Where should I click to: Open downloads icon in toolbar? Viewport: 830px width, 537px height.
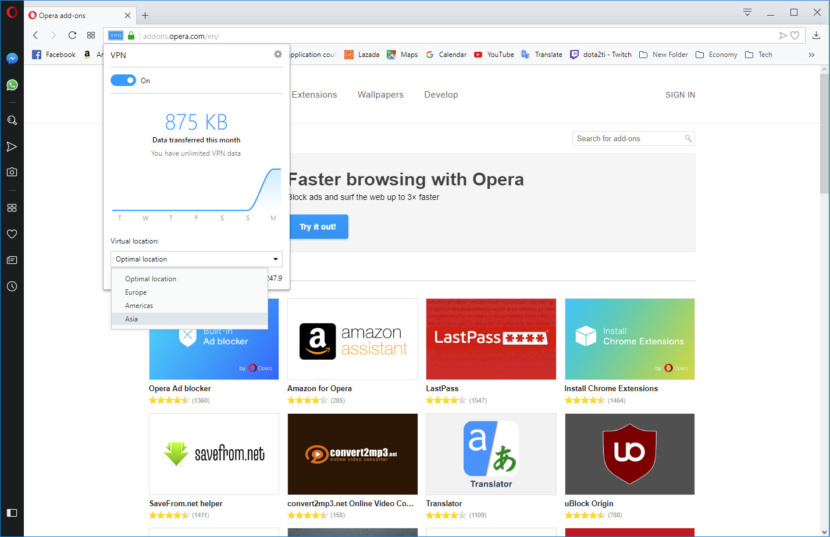click(816, 35)
